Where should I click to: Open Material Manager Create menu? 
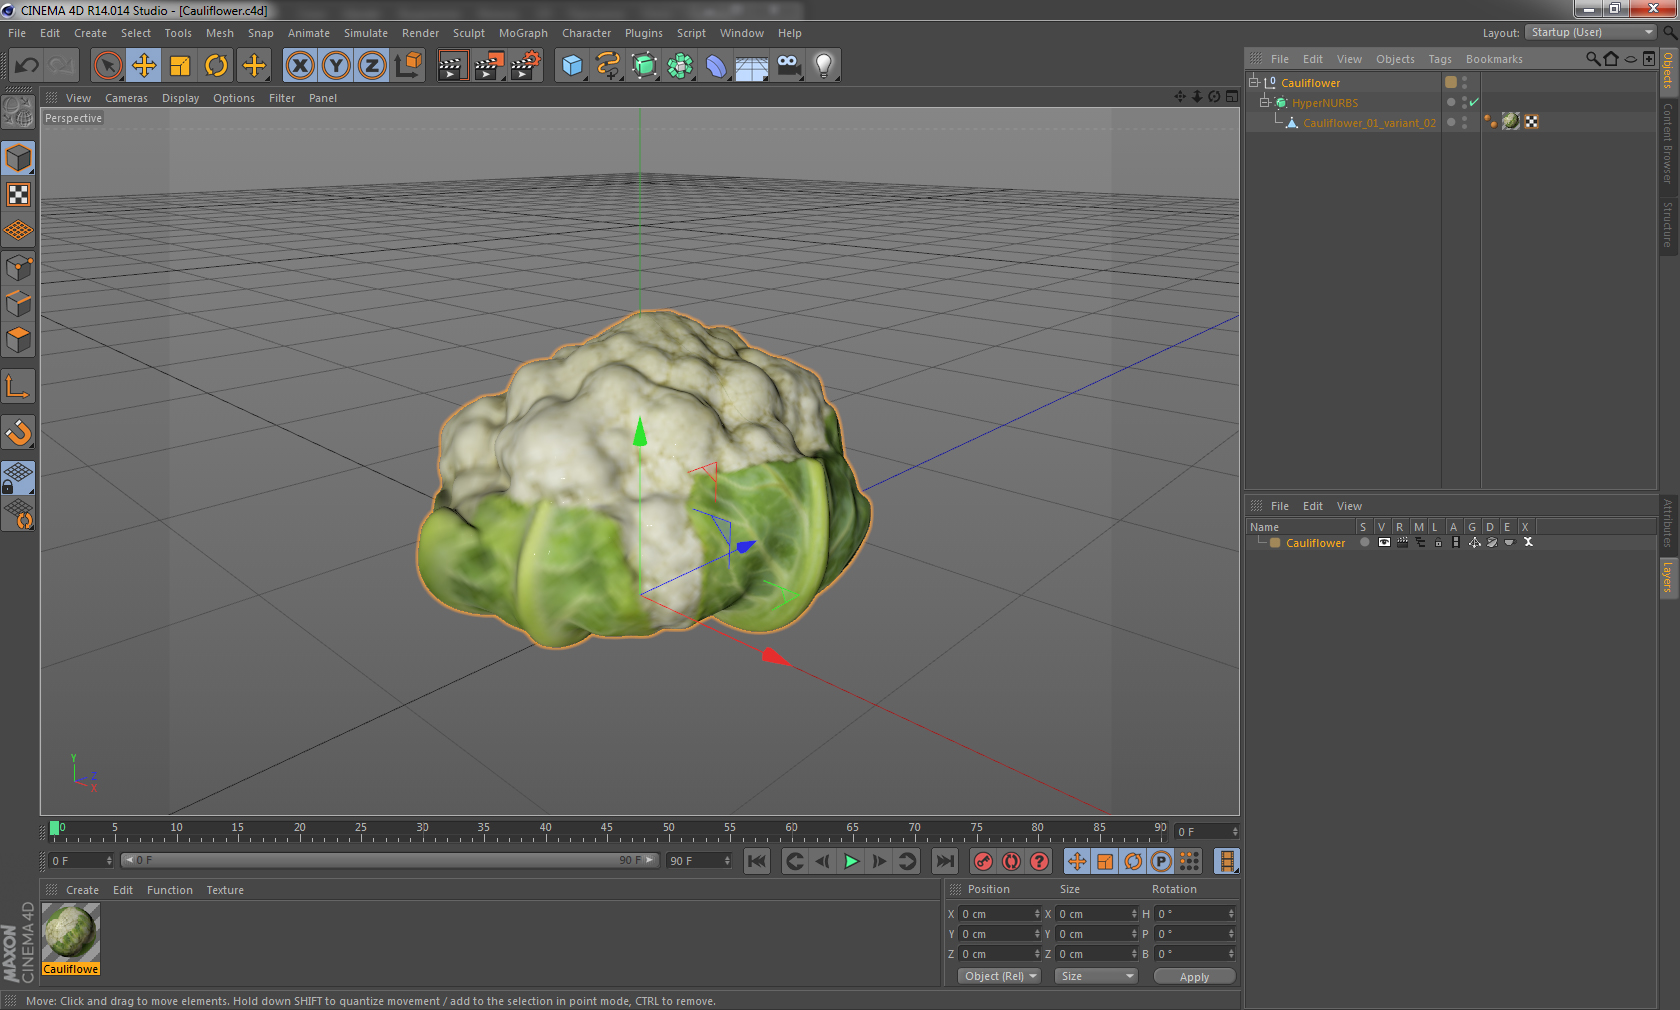[82, 890]
